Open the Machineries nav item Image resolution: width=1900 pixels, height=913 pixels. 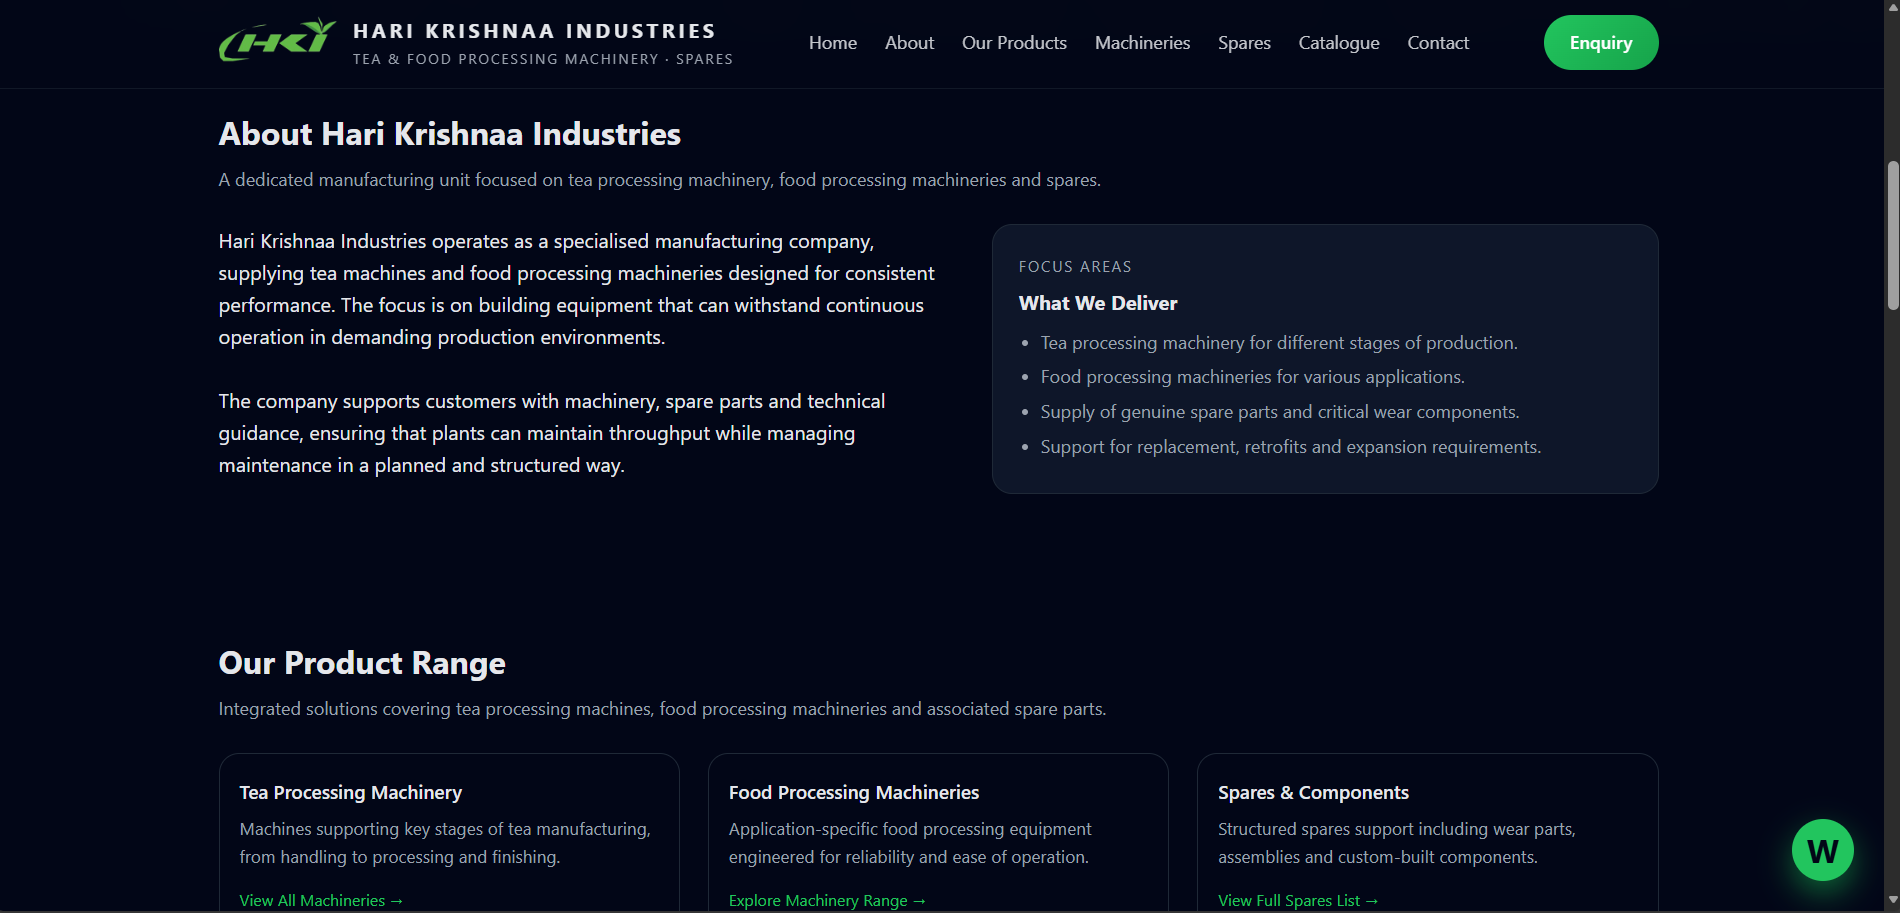coord(1142,43)
